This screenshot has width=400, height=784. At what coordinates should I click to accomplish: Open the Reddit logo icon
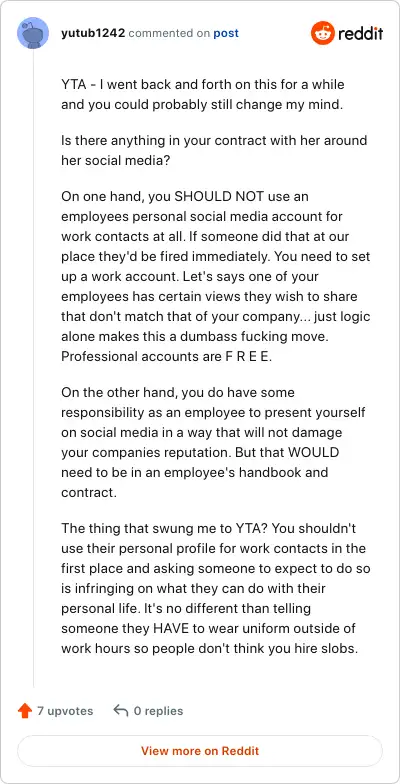coord(322,33)
